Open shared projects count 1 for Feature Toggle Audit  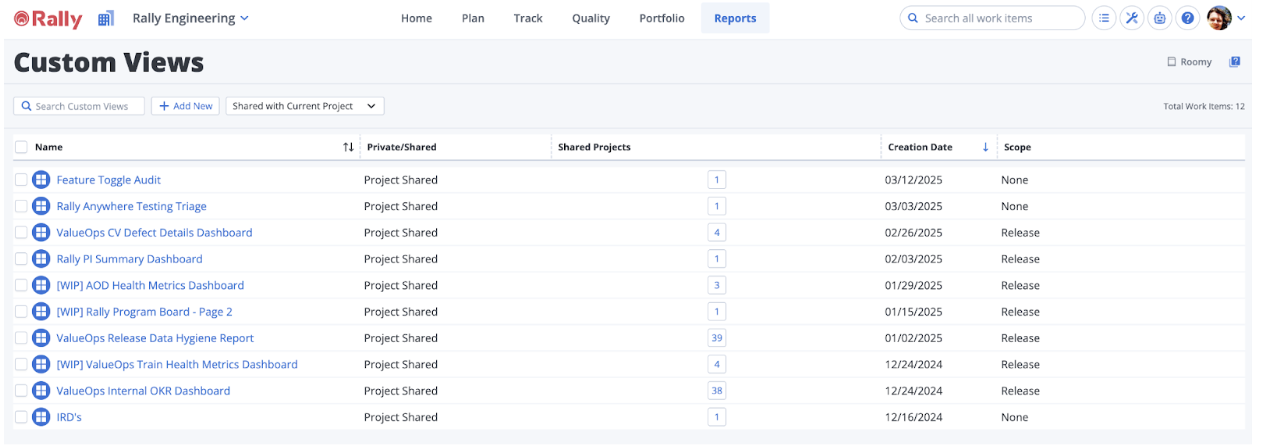click(717, 180)
